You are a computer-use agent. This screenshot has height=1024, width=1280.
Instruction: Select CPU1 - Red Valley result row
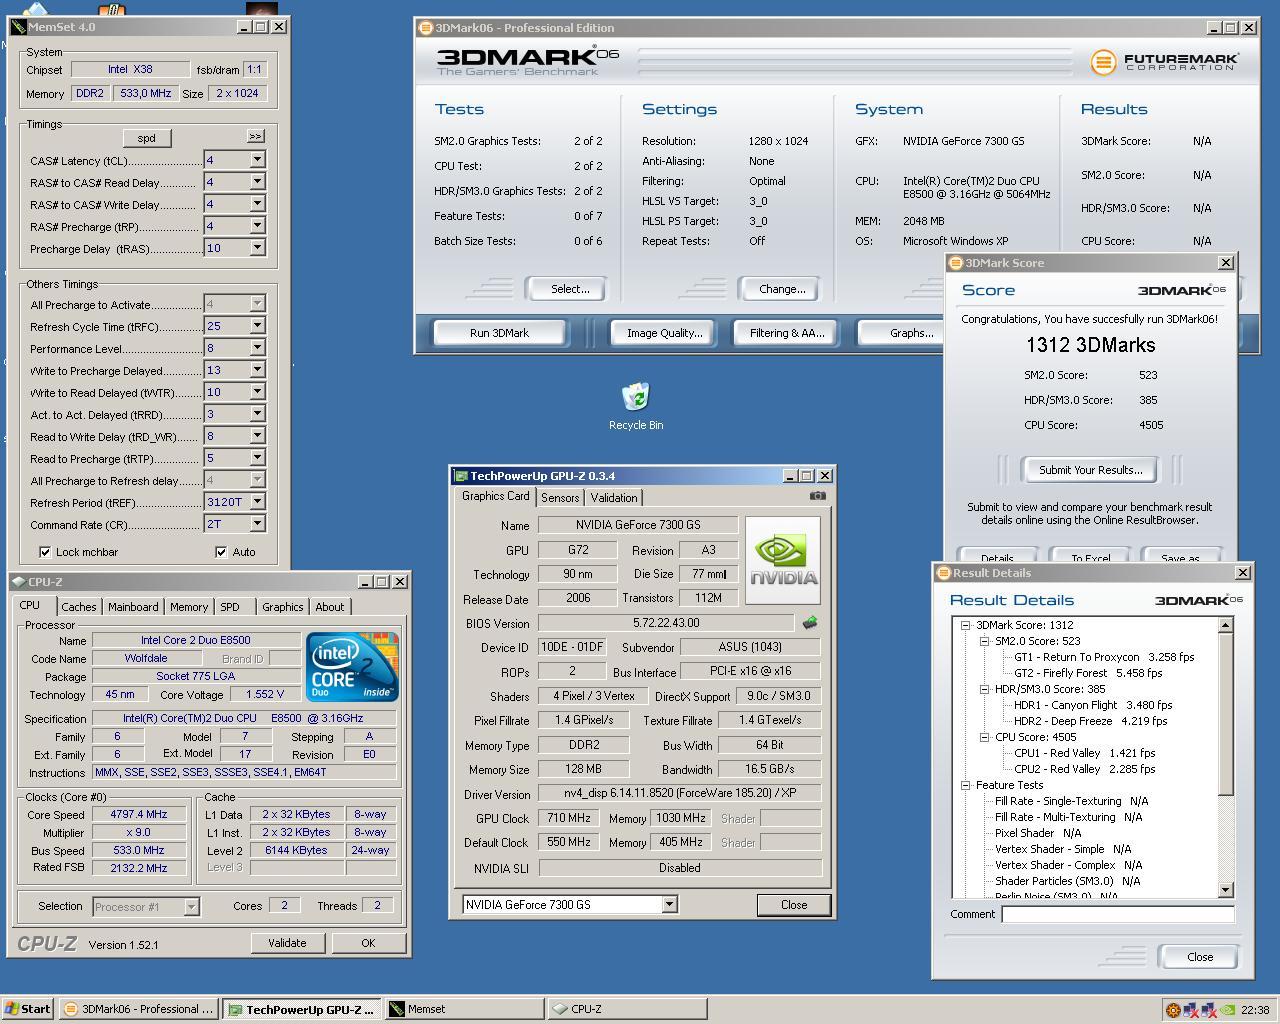click(1085, 753)
